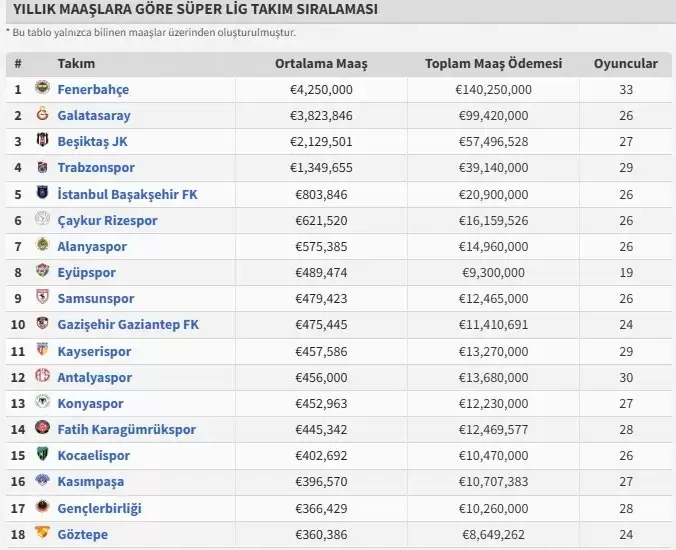
Task: Click the Samsunspor team crest icon
Action: click(43, 298)
